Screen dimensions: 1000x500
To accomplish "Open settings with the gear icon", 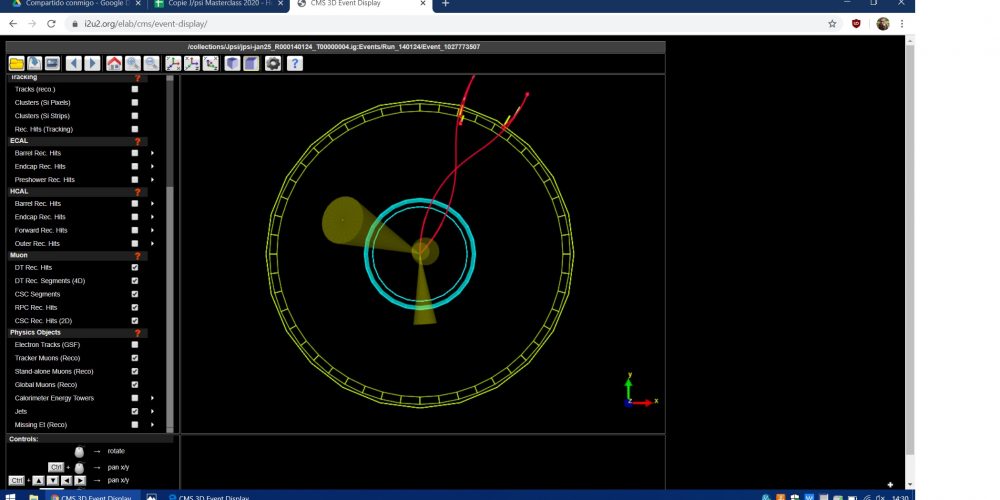I will tap(273, 63).
